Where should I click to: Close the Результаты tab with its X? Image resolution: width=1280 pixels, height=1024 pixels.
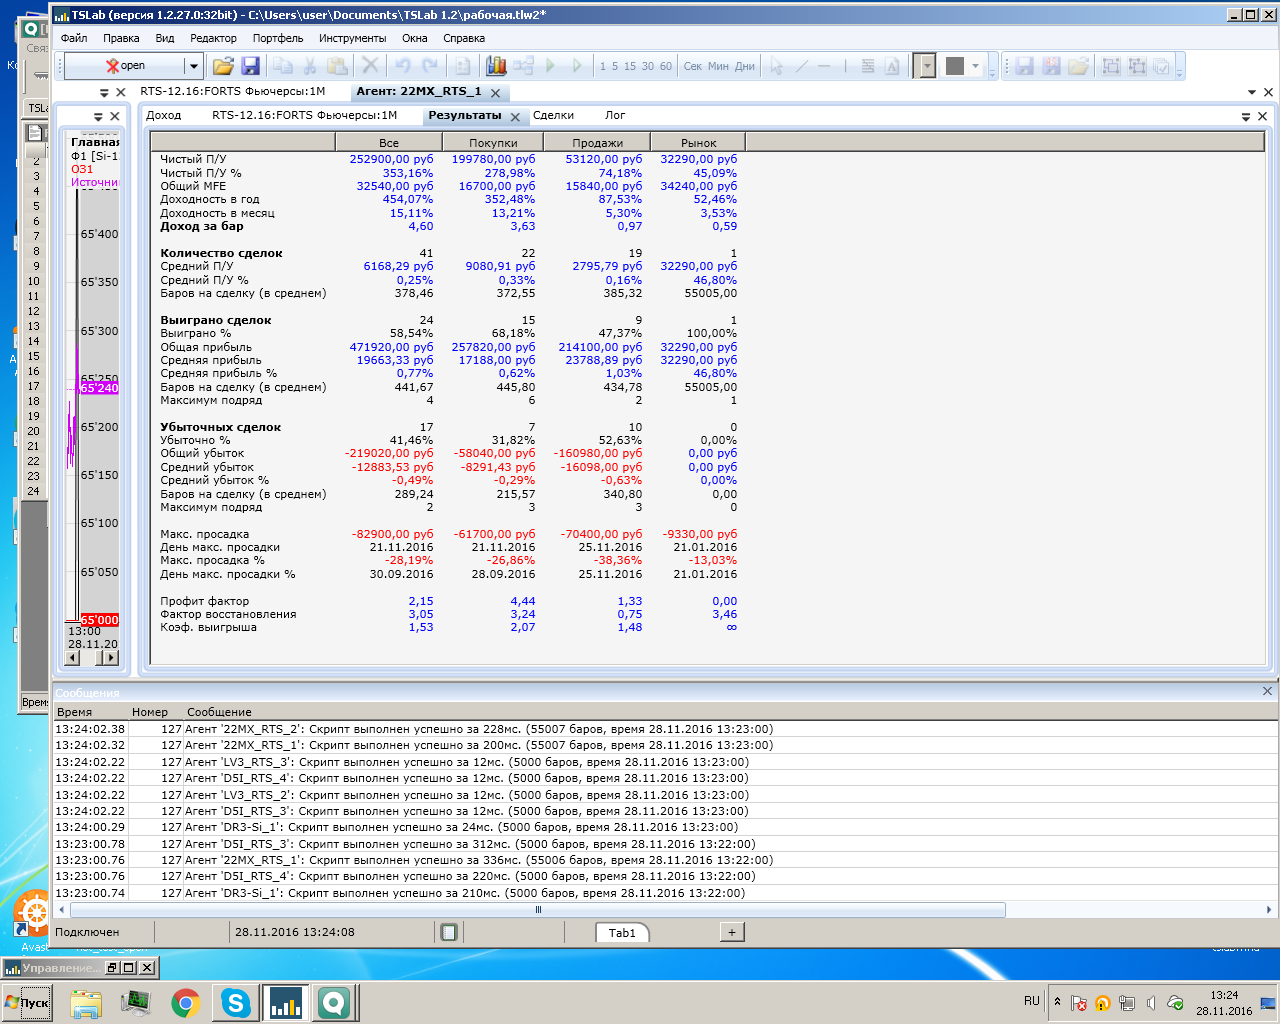click(x=515, y=117)
